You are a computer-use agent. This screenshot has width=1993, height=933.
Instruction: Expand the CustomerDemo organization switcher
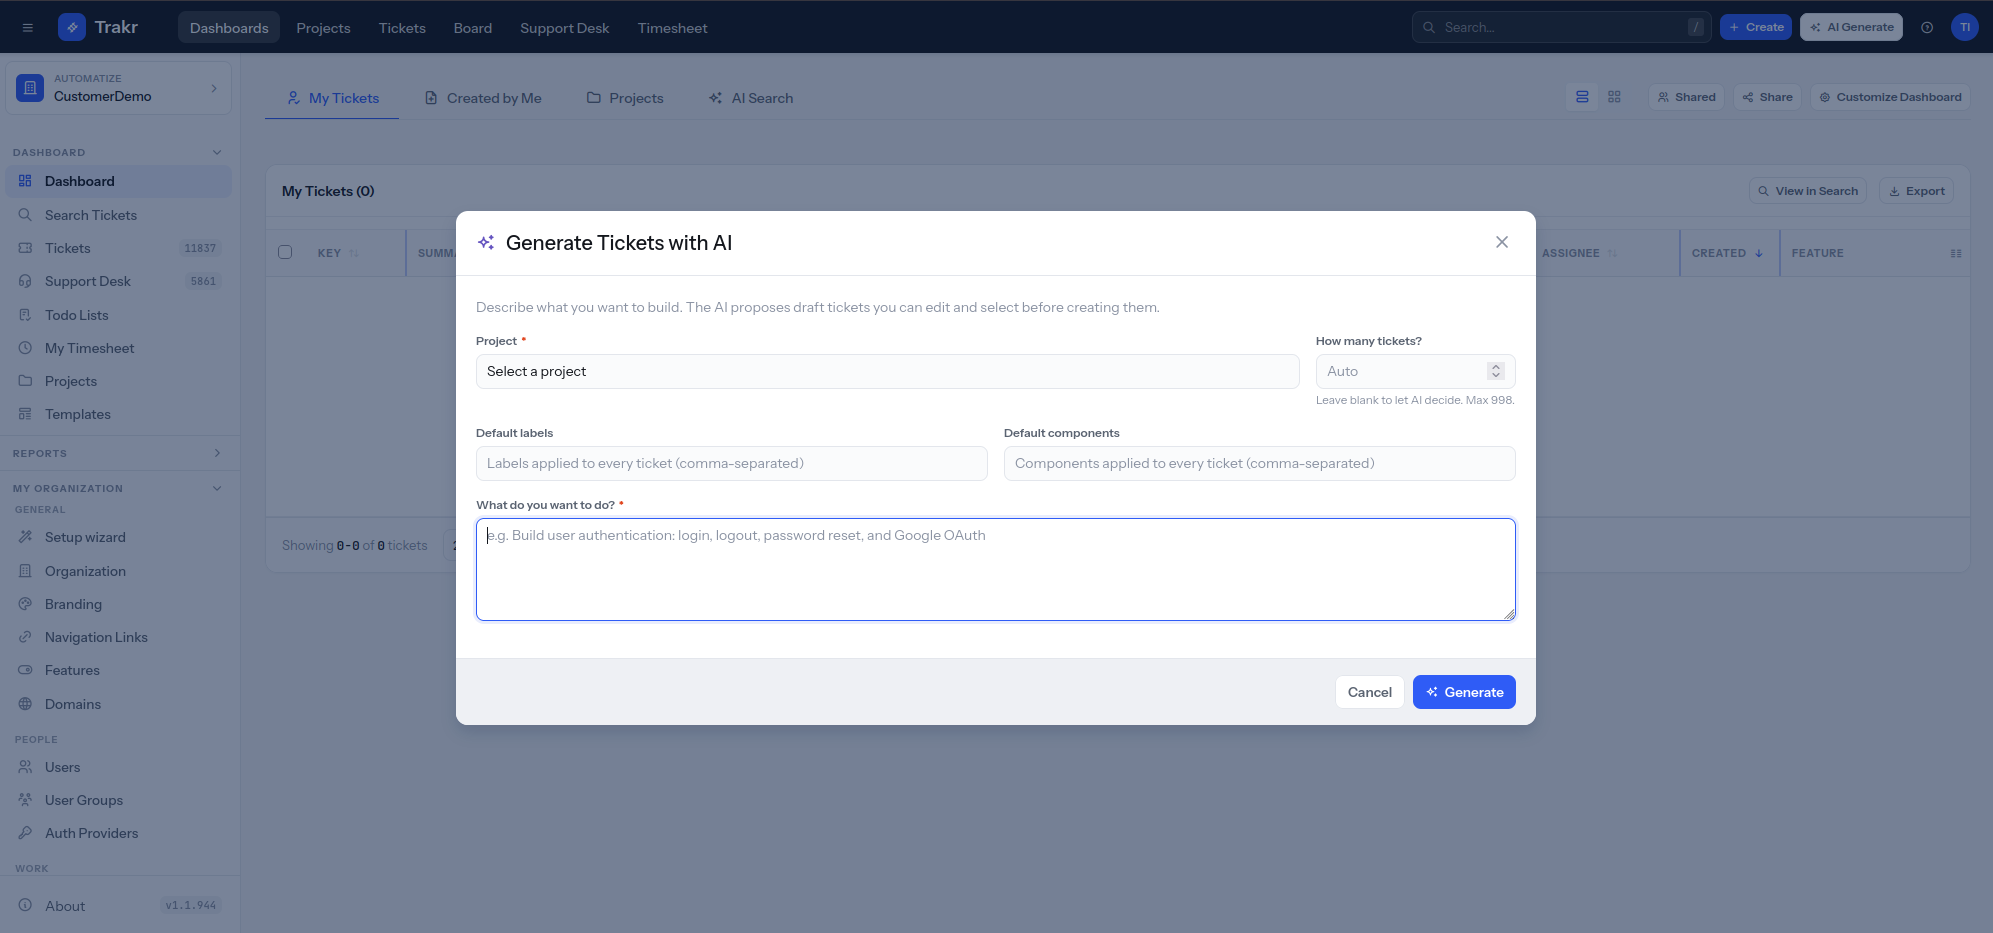[118, 88]
